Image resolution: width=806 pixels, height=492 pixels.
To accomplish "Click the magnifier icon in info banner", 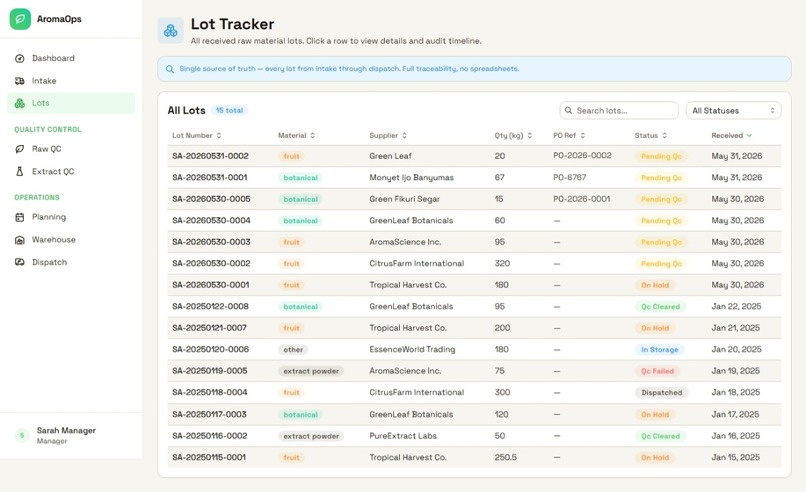I will 170,69.
